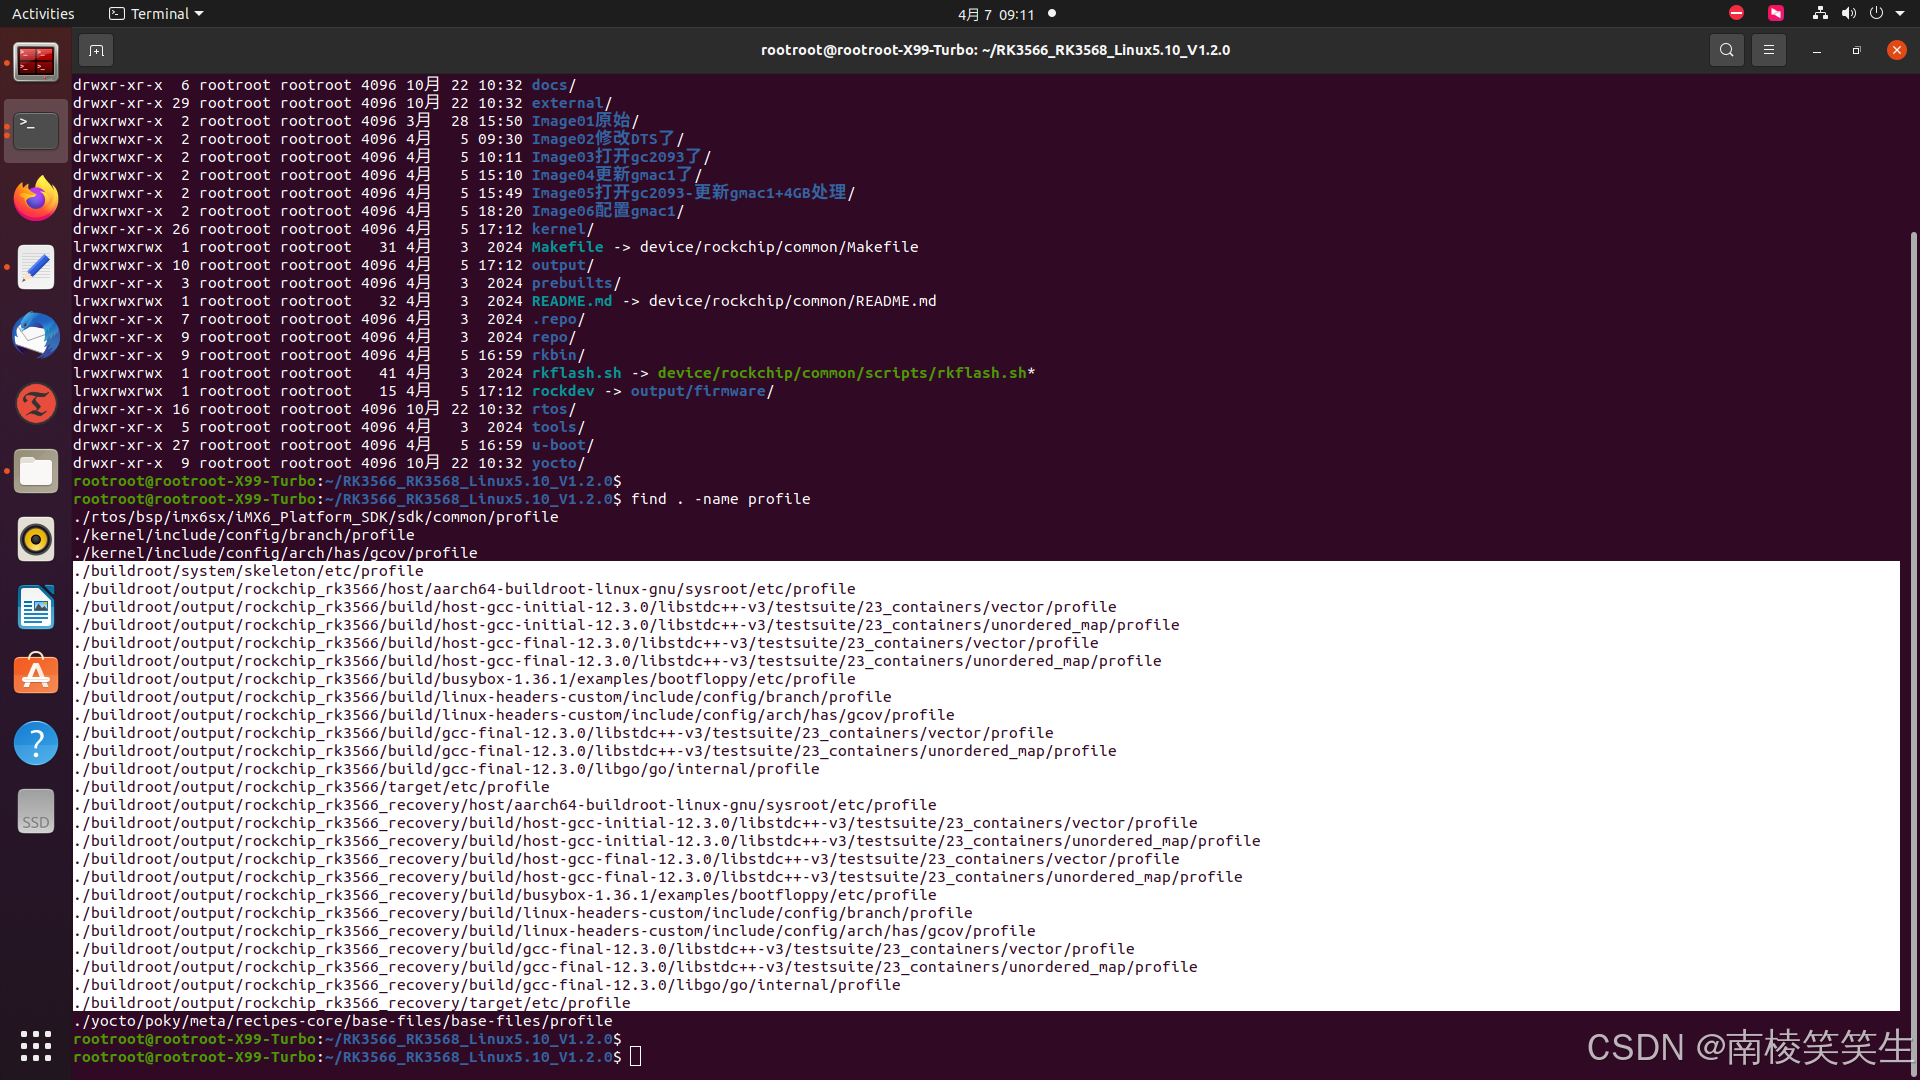1920x1080 pixels.
Task: Open Activities overview
Action: (x=43, y=14)
